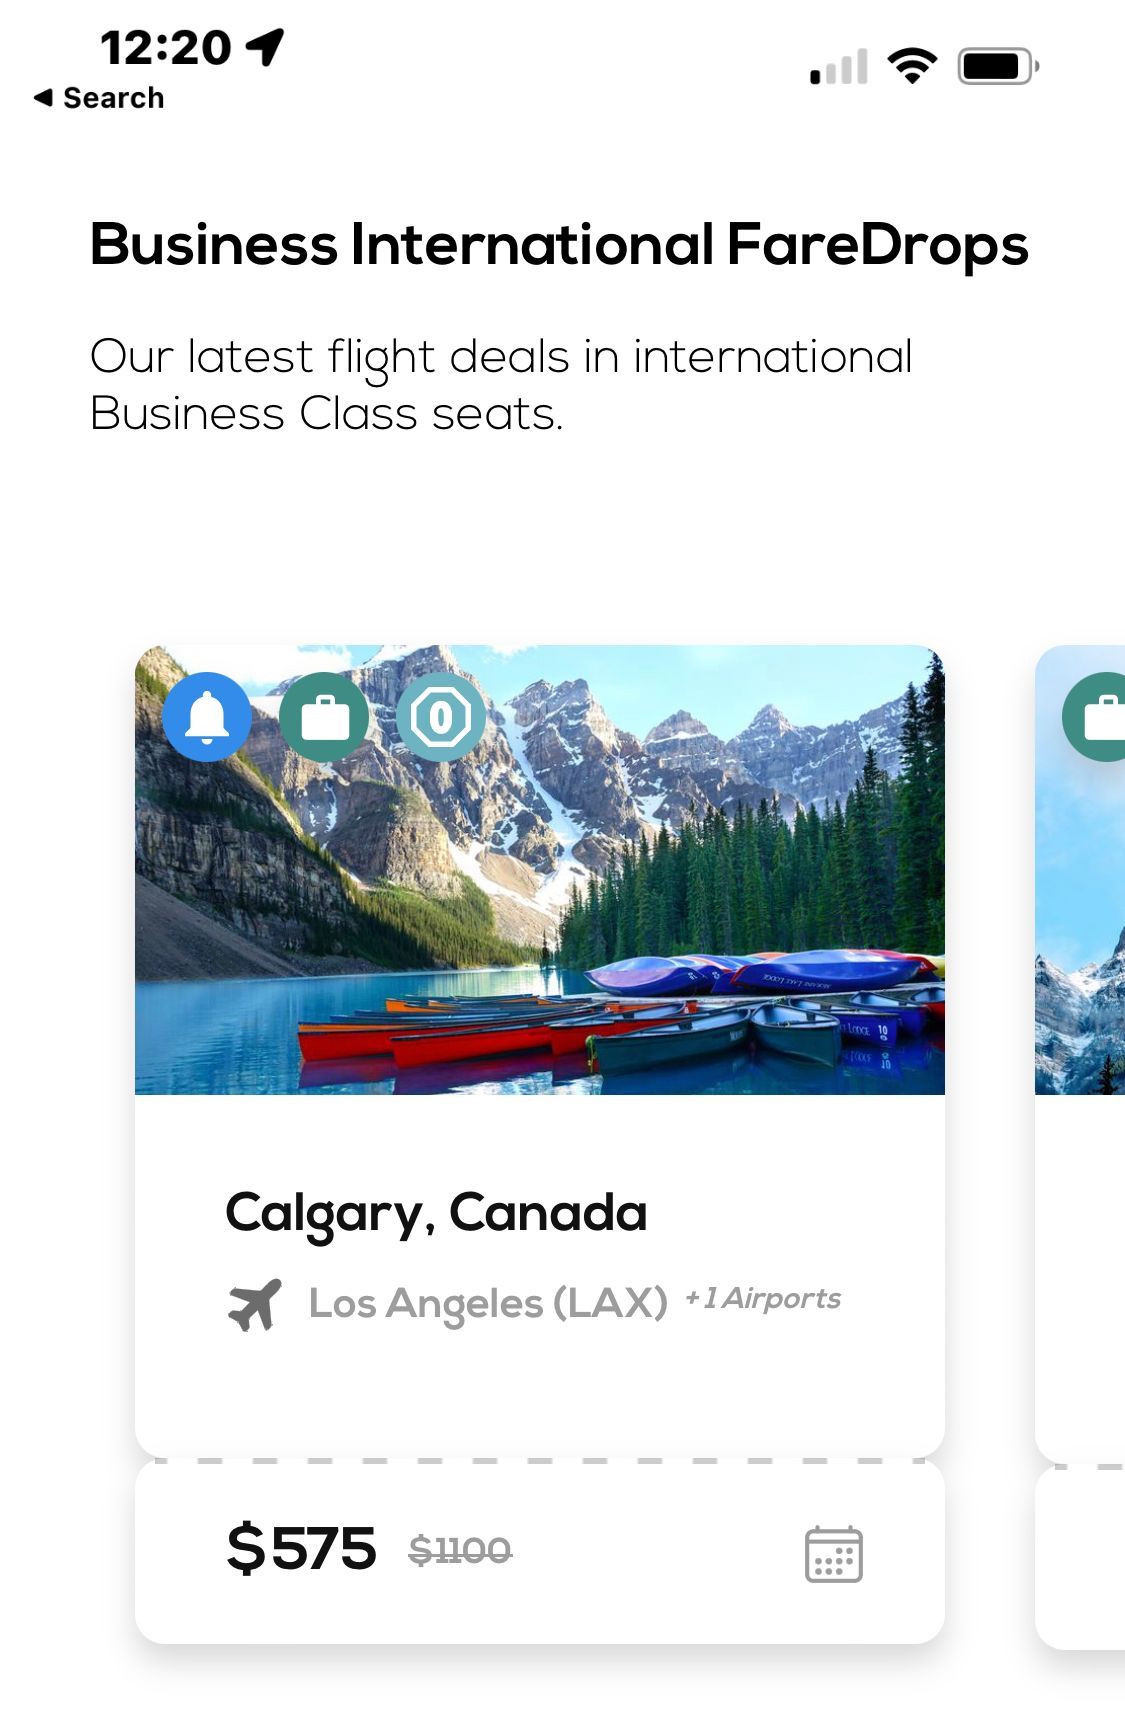
Task: Open the Calgary, Canada deal title
Action: point(436,1213)
